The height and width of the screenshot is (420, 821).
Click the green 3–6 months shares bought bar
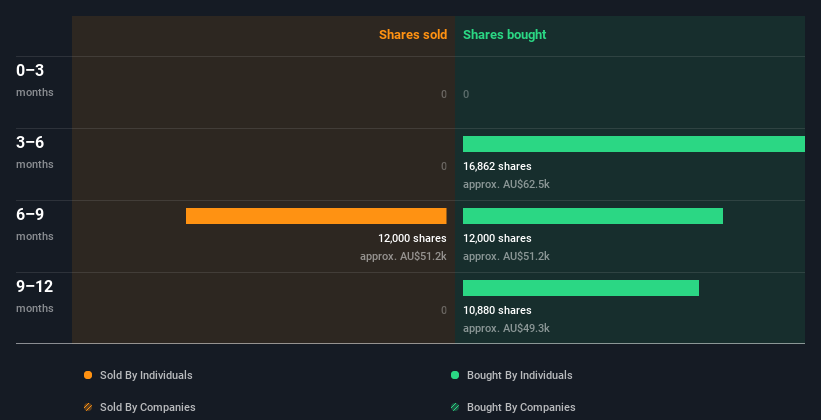pos(633,144)
